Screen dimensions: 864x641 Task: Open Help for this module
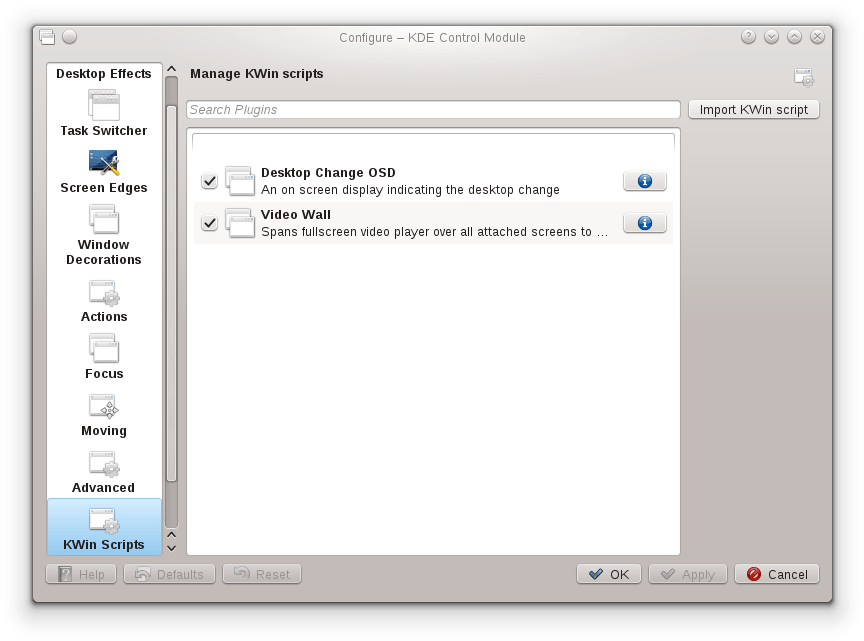point(81,574)
